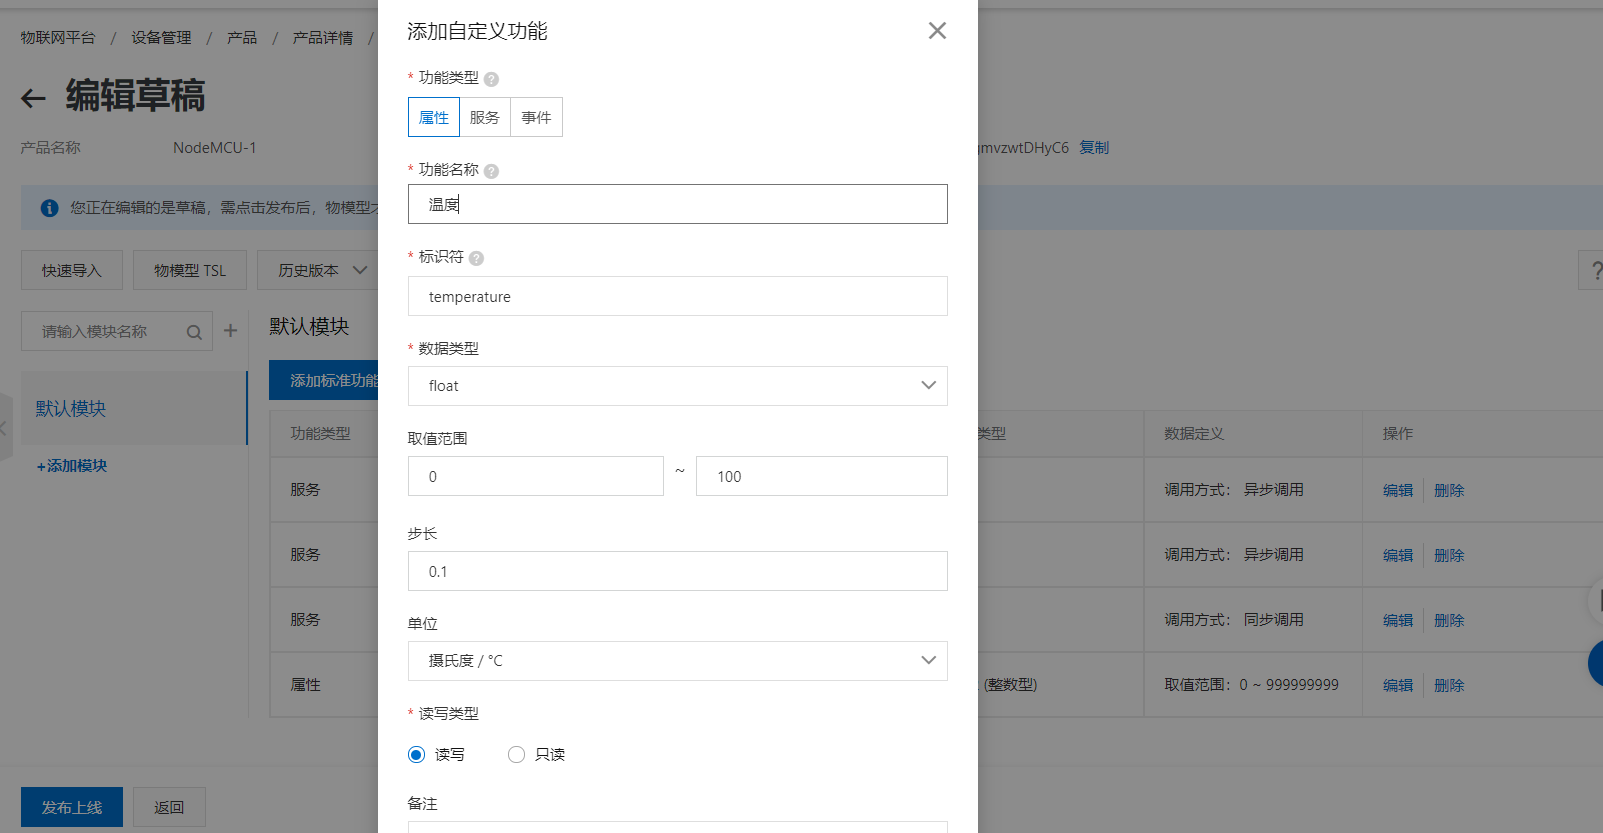Open the 单位 摄氏度 dropdown
Image resolution: width=1603 pixels, height=833 pixels.
[x=678, y=661]
